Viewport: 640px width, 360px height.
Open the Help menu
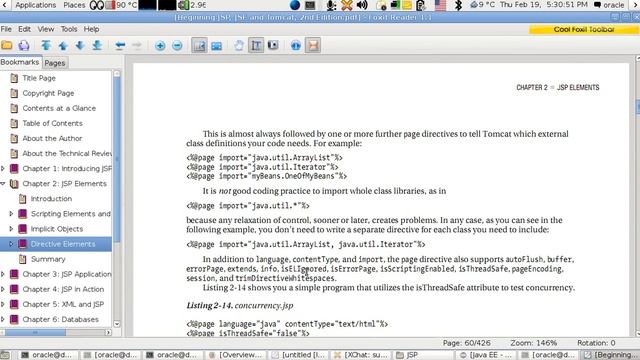coord(91,29)
